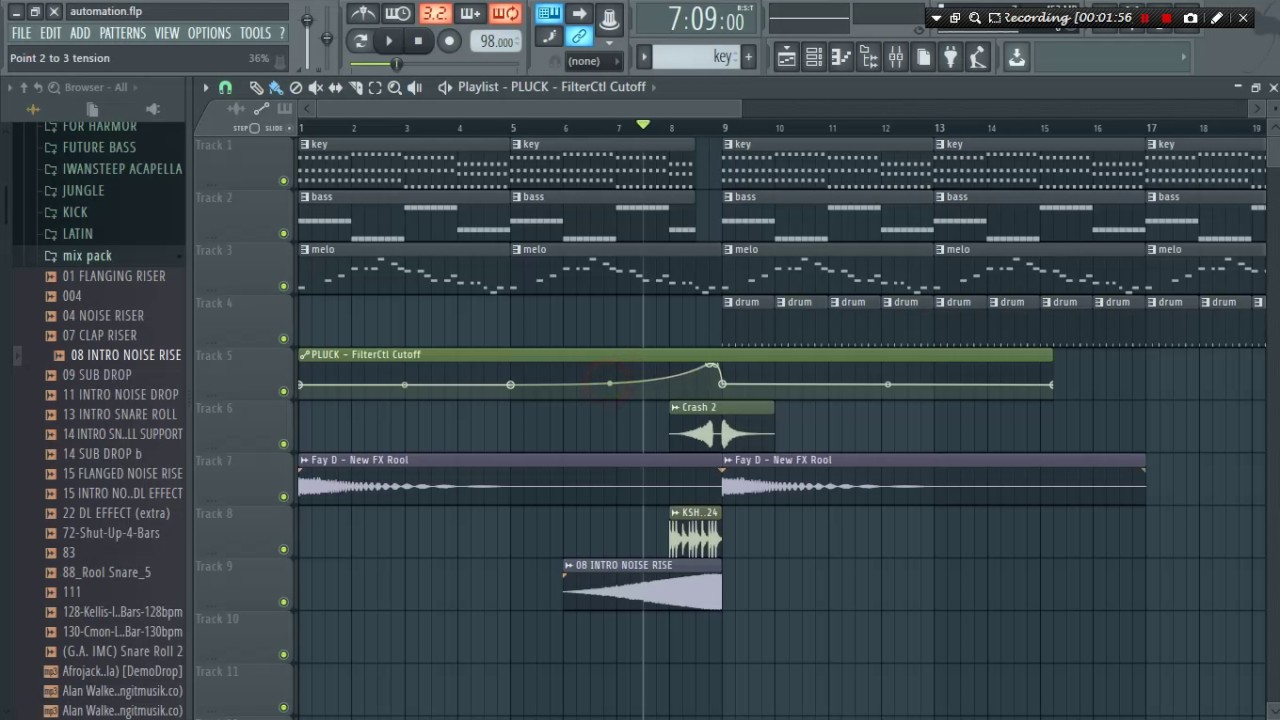
Task: Mute Track 5 using its green LED
Action: pyautogui.click(x=283, y=392)
